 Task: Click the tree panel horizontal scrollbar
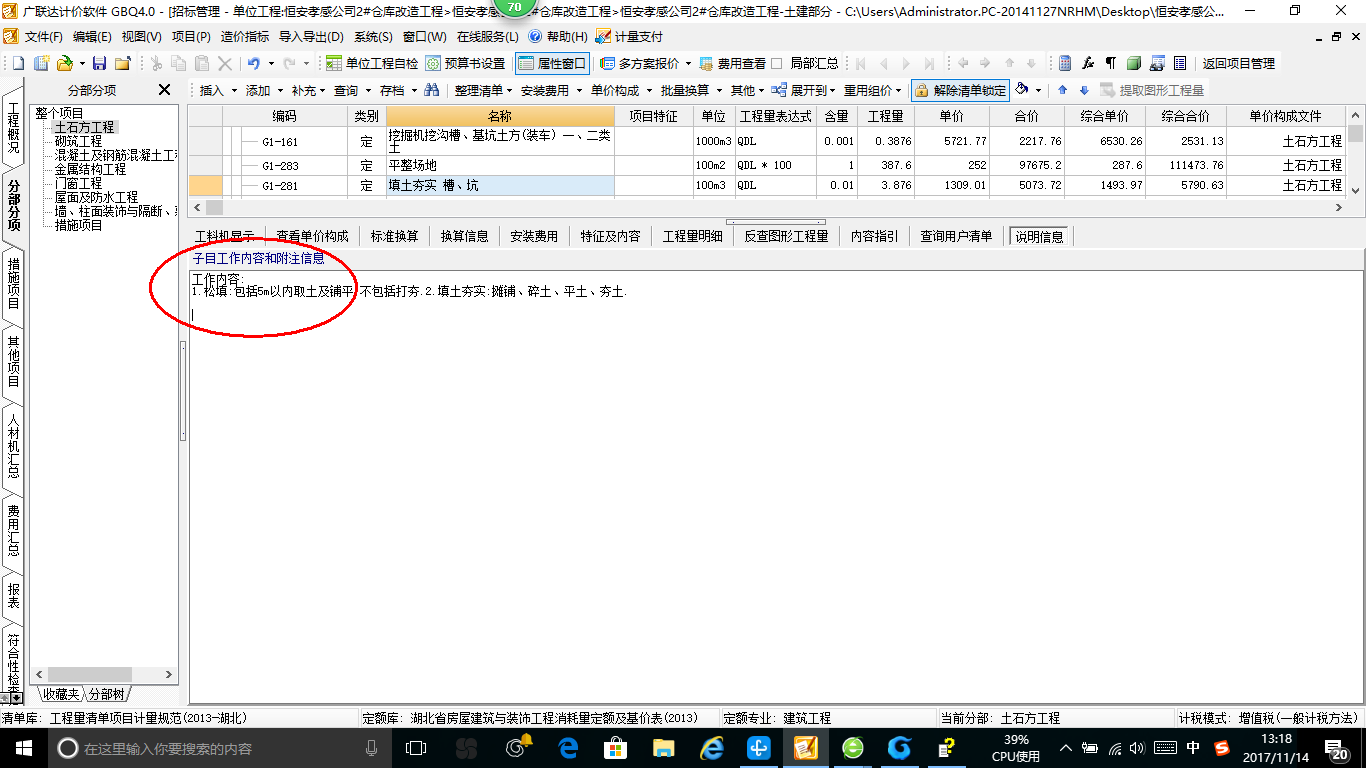[103, 675]
